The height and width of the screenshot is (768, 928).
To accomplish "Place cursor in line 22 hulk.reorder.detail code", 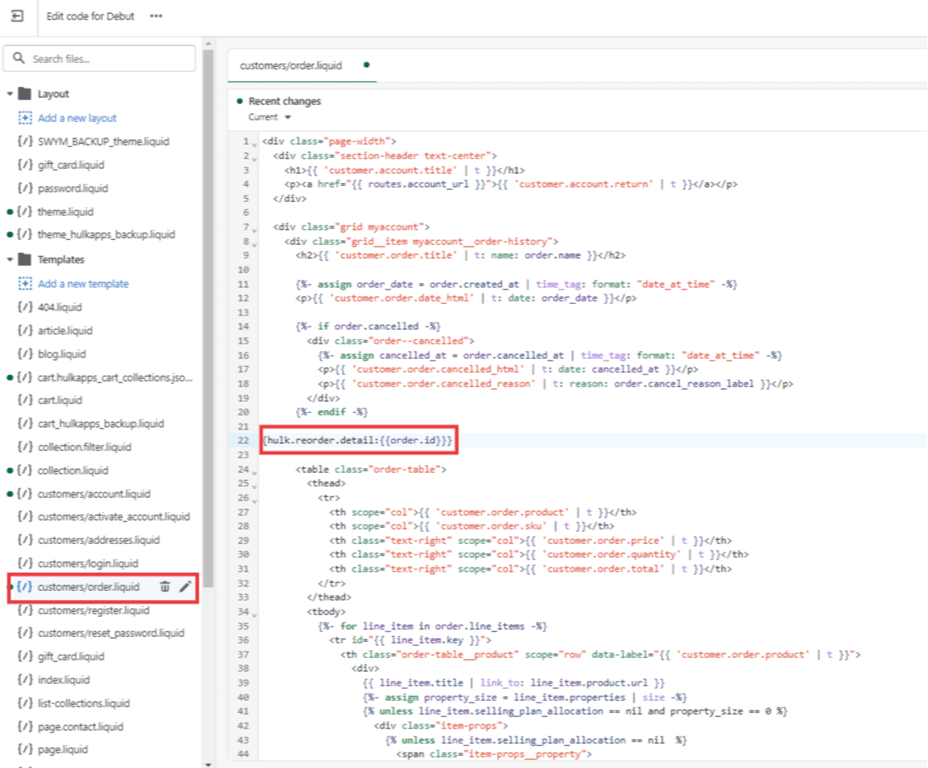I will pos(357,440).
